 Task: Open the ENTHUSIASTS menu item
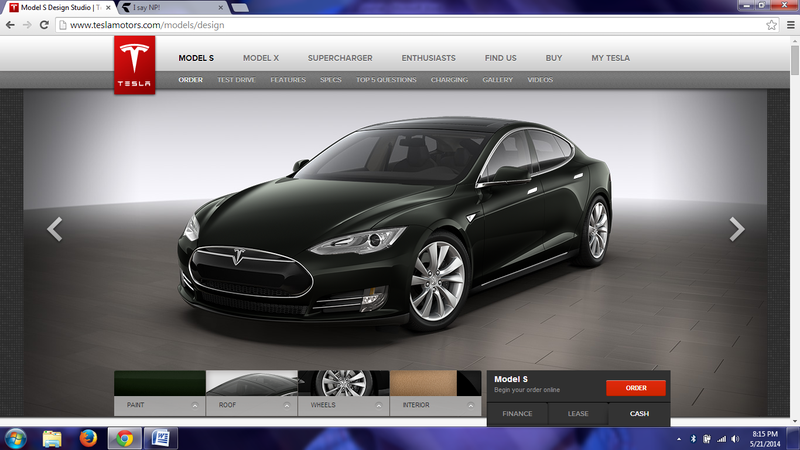pyautogui.click(x=429, y=58)
